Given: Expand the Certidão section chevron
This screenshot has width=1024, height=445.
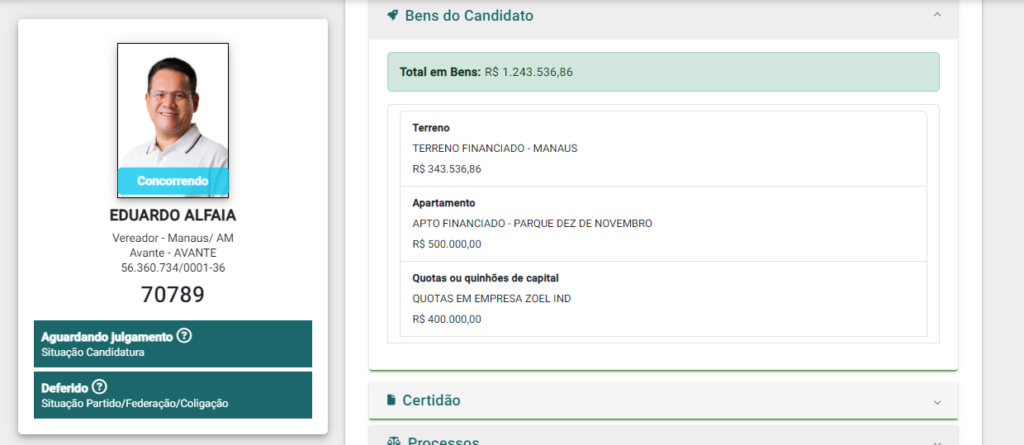Looking at the screenshot, I should coord(937,402).
